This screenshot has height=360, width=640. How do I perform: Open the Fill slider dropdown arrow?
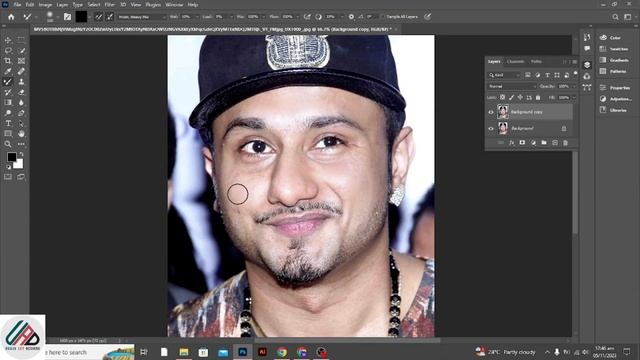click(574, 98)
